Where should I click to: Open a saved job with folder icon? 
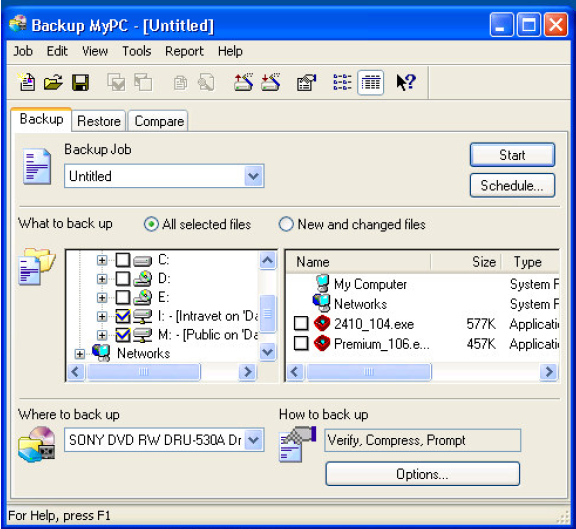coord(53,82)
